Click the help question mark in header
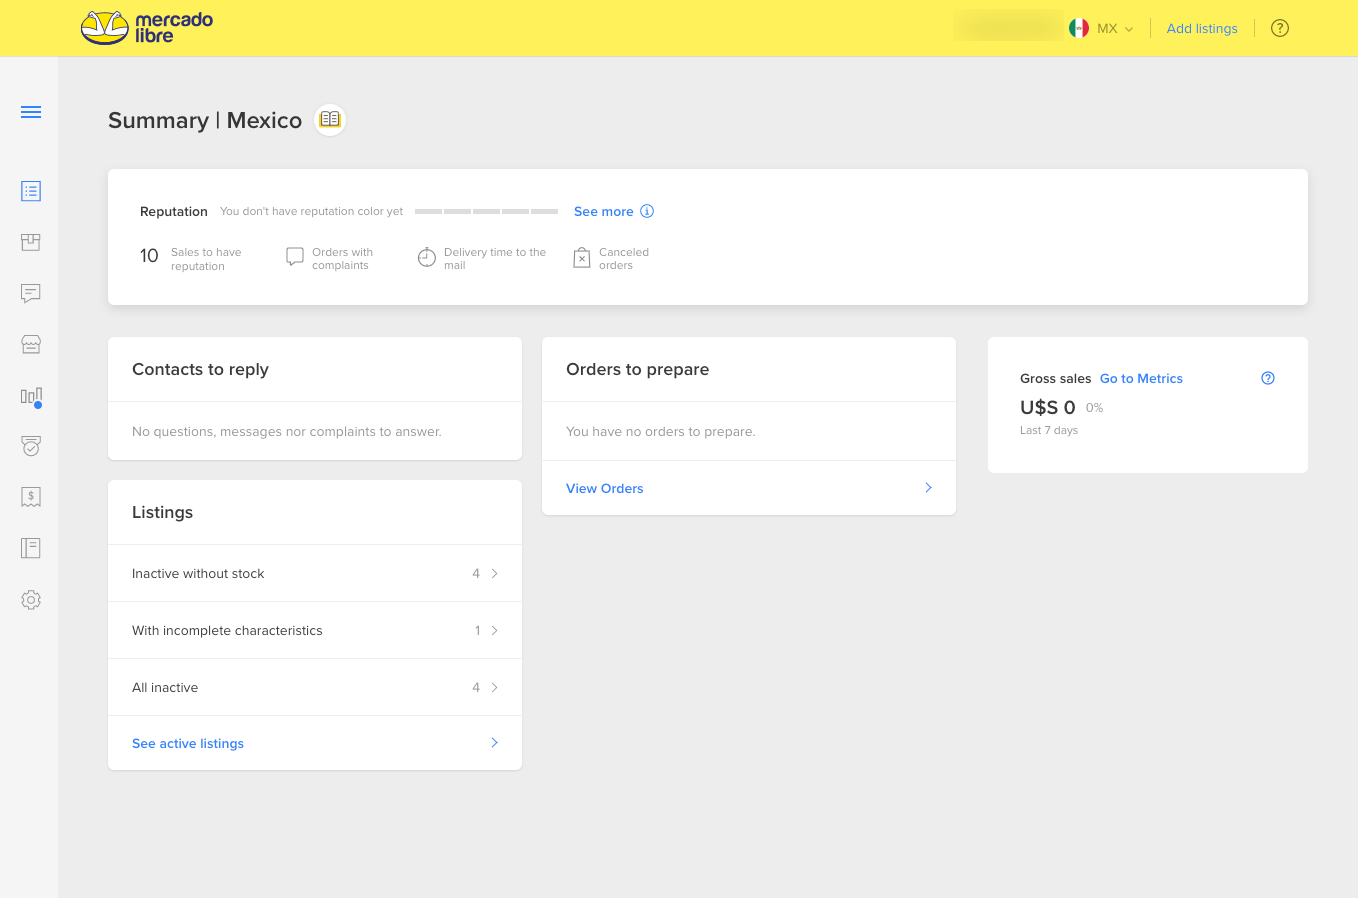Viewport: 1358px width, 898px height. (x=1280, y=28)
